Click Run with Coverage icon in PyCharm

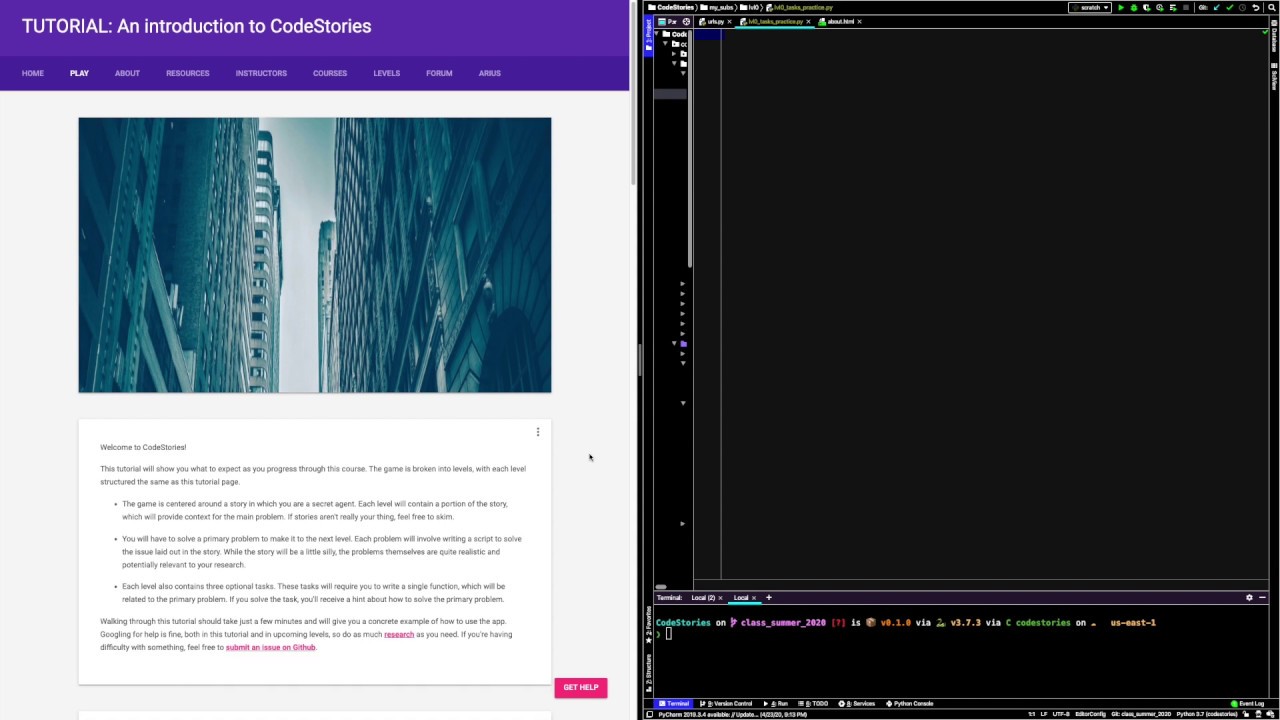(x=1147, y=7)
